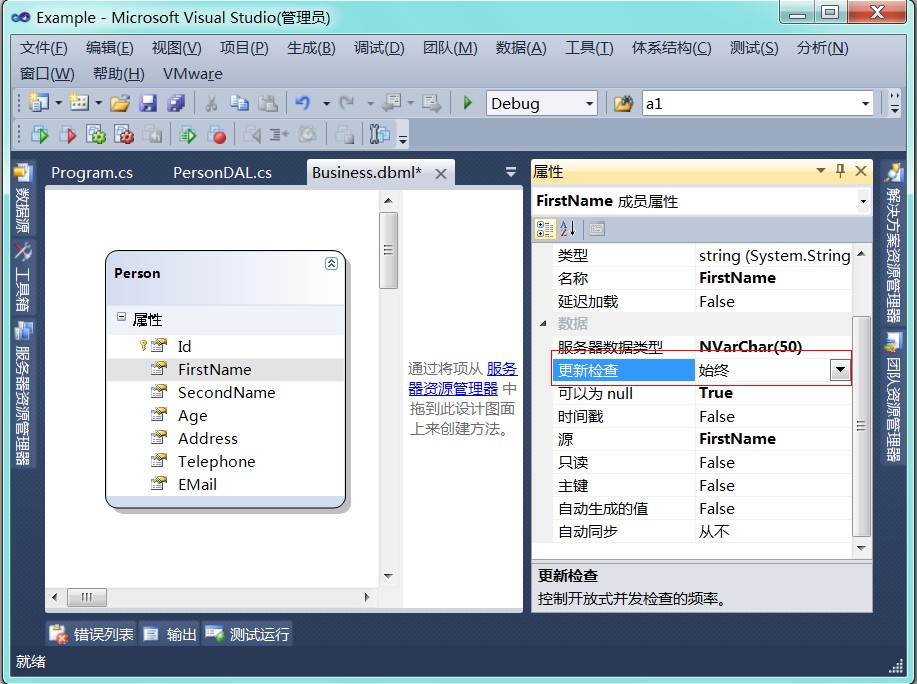Open the 调试(D) menu
The height and width of the screenshot is (684, 917).
(x=379, y=48)
